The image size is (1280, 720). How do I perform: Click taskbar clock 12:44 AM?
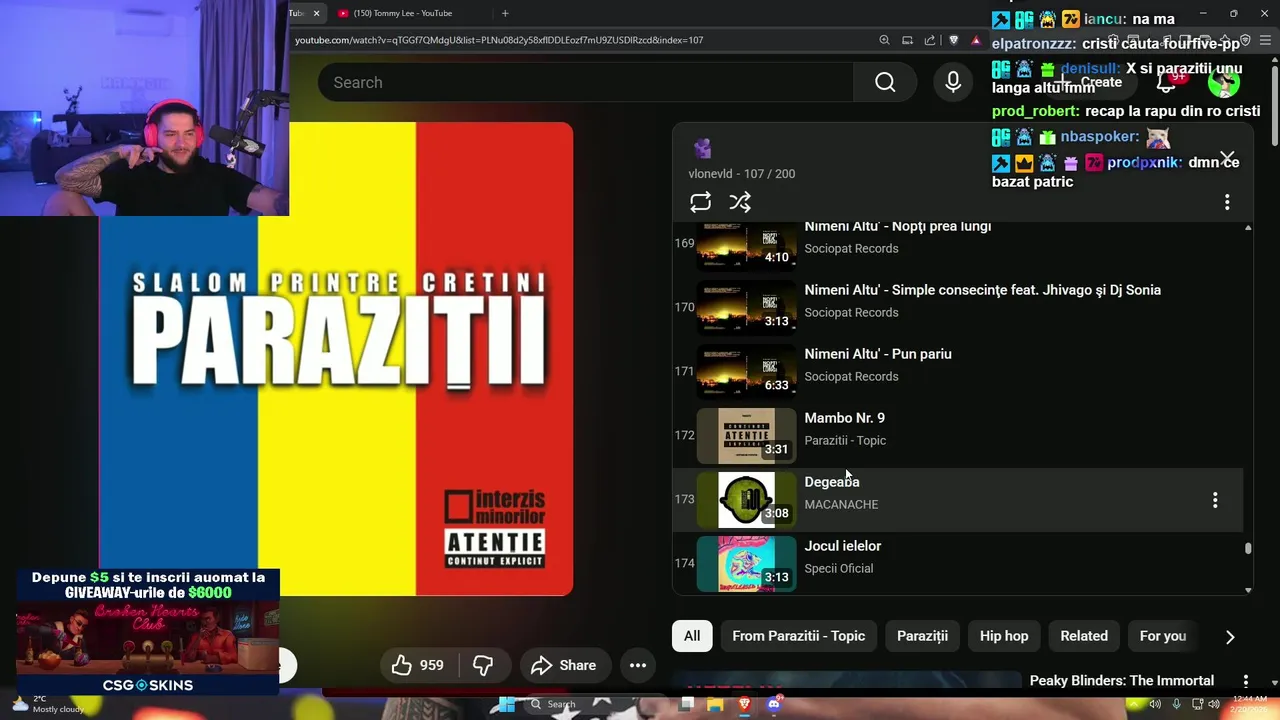click(x=1250, y=704)
